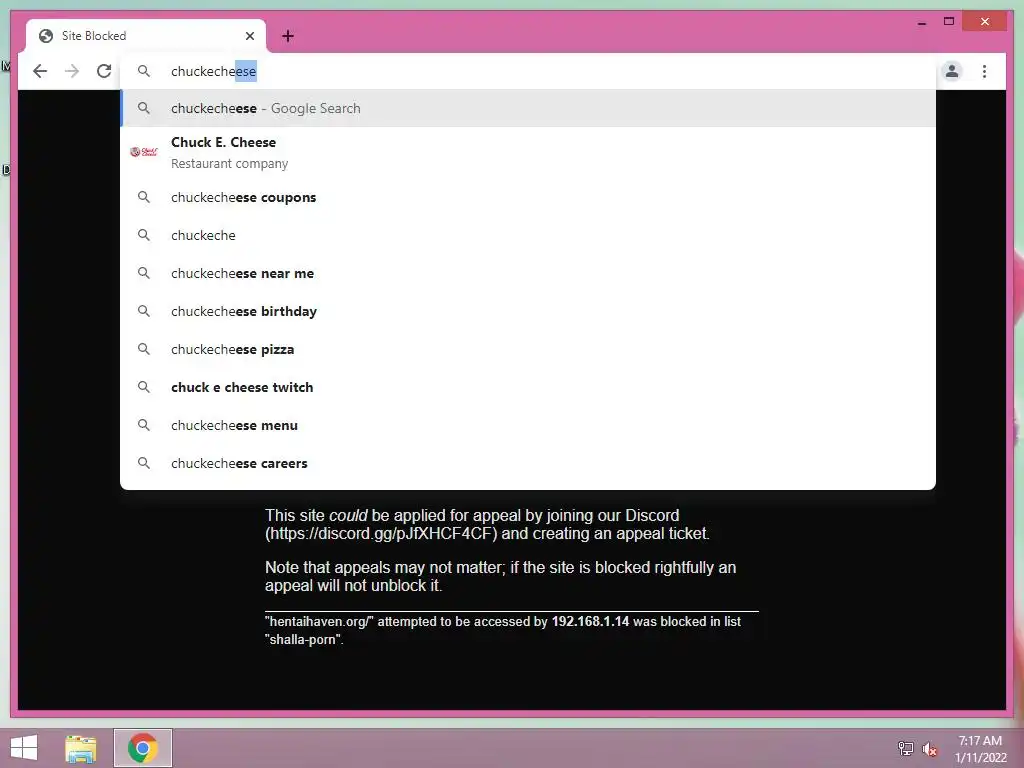
Task: Click the muted volume tray icon
Action: pos(930,748)
